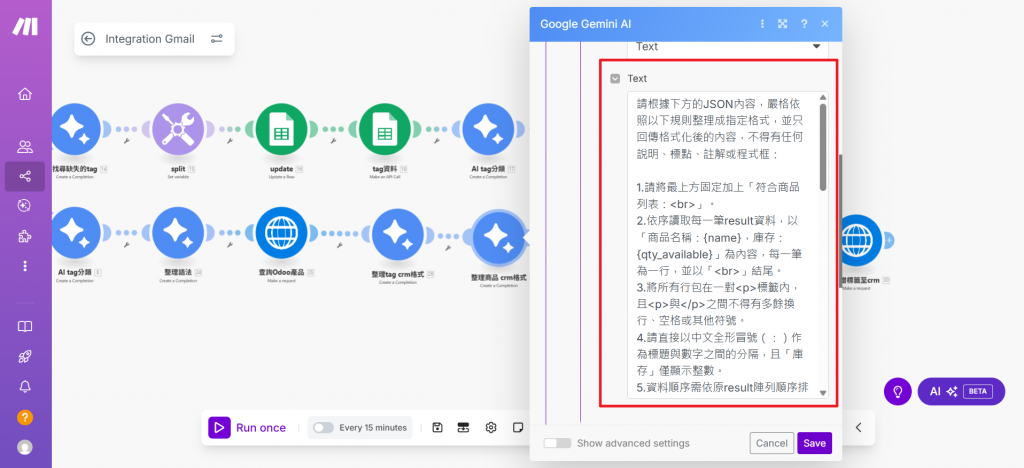Toggle the Every 15 minutes schedule switch
Screen dimensions: 1024x468
(323, 428)
